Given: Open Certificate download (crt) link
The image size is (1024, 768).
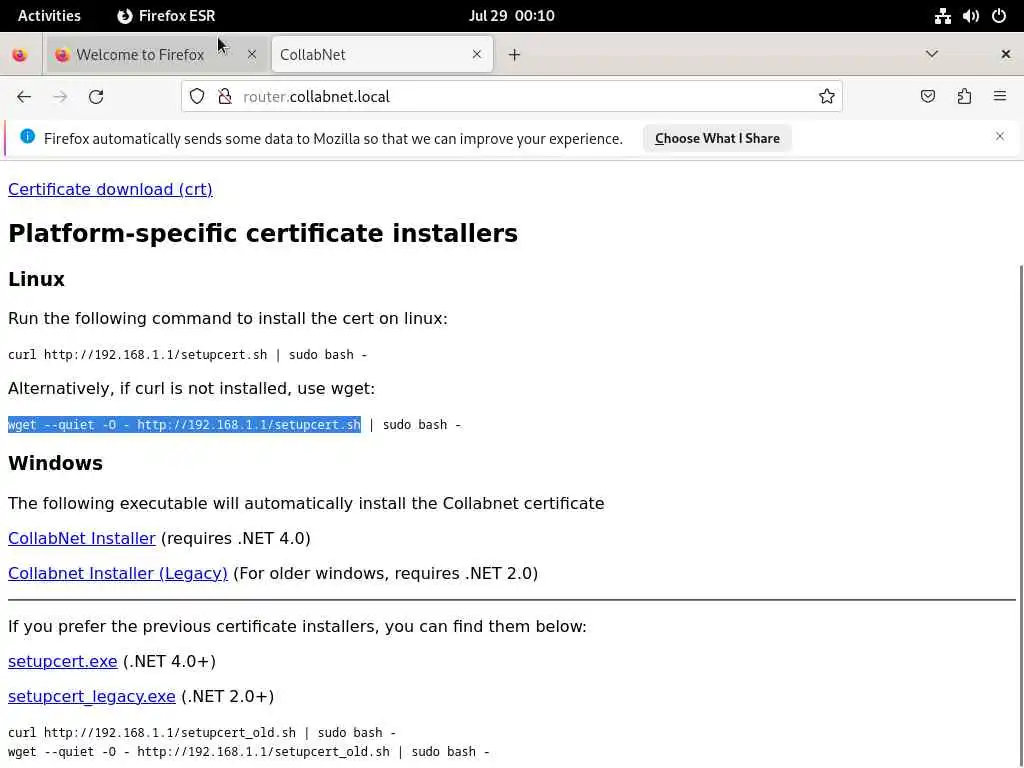Looking at the screenshot, I should (110, 189).
